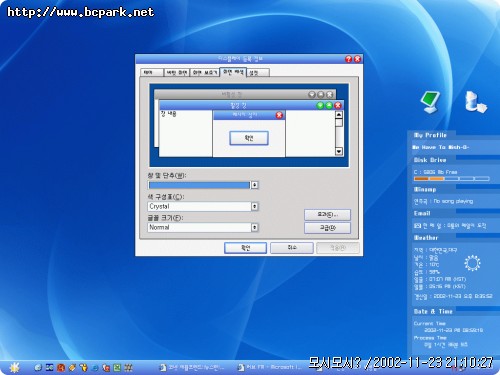Click the 고급(D) advanced button
This screenshot has height=375, width=500.
[327, 228]
